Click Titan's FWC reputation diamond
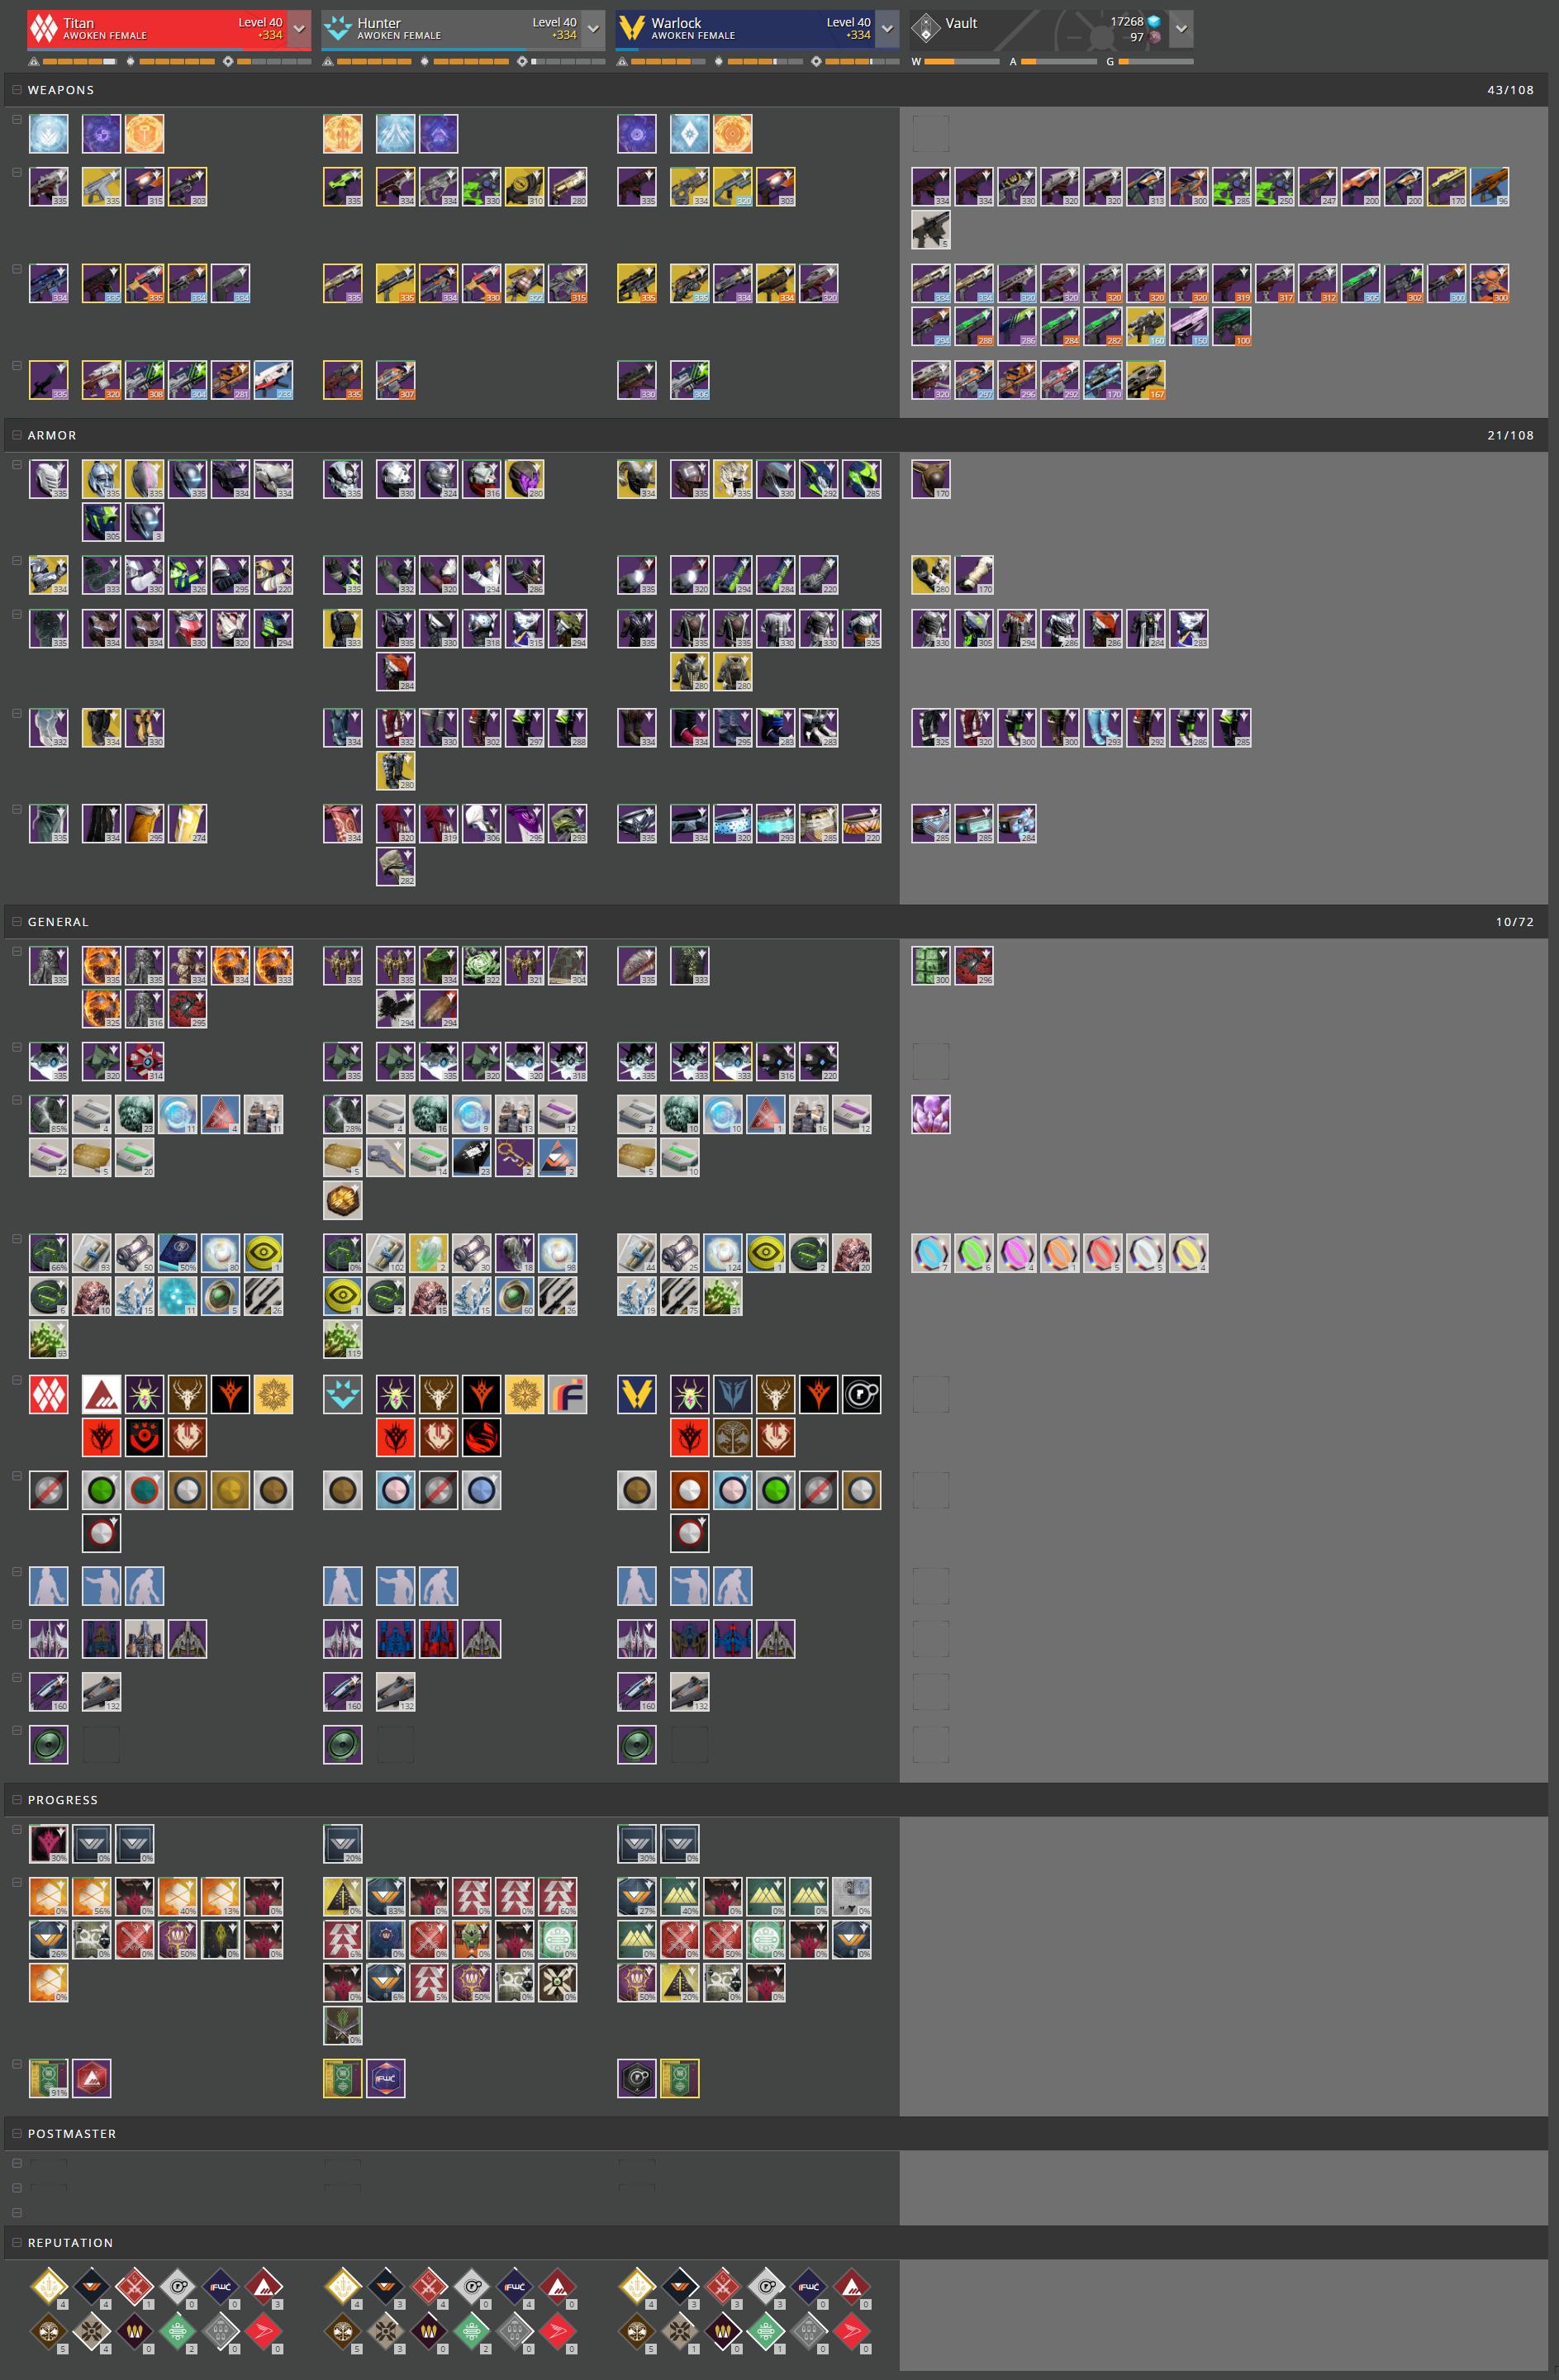Screen dimensions: 1559x2380 (220, 2286)
